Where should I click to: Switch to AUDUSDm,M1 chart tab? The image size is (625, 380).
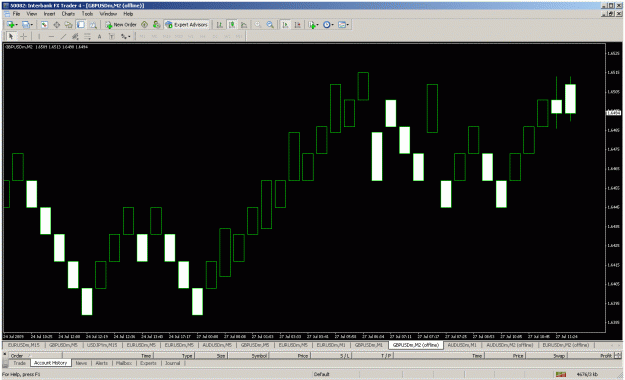[x=462, y=345]
